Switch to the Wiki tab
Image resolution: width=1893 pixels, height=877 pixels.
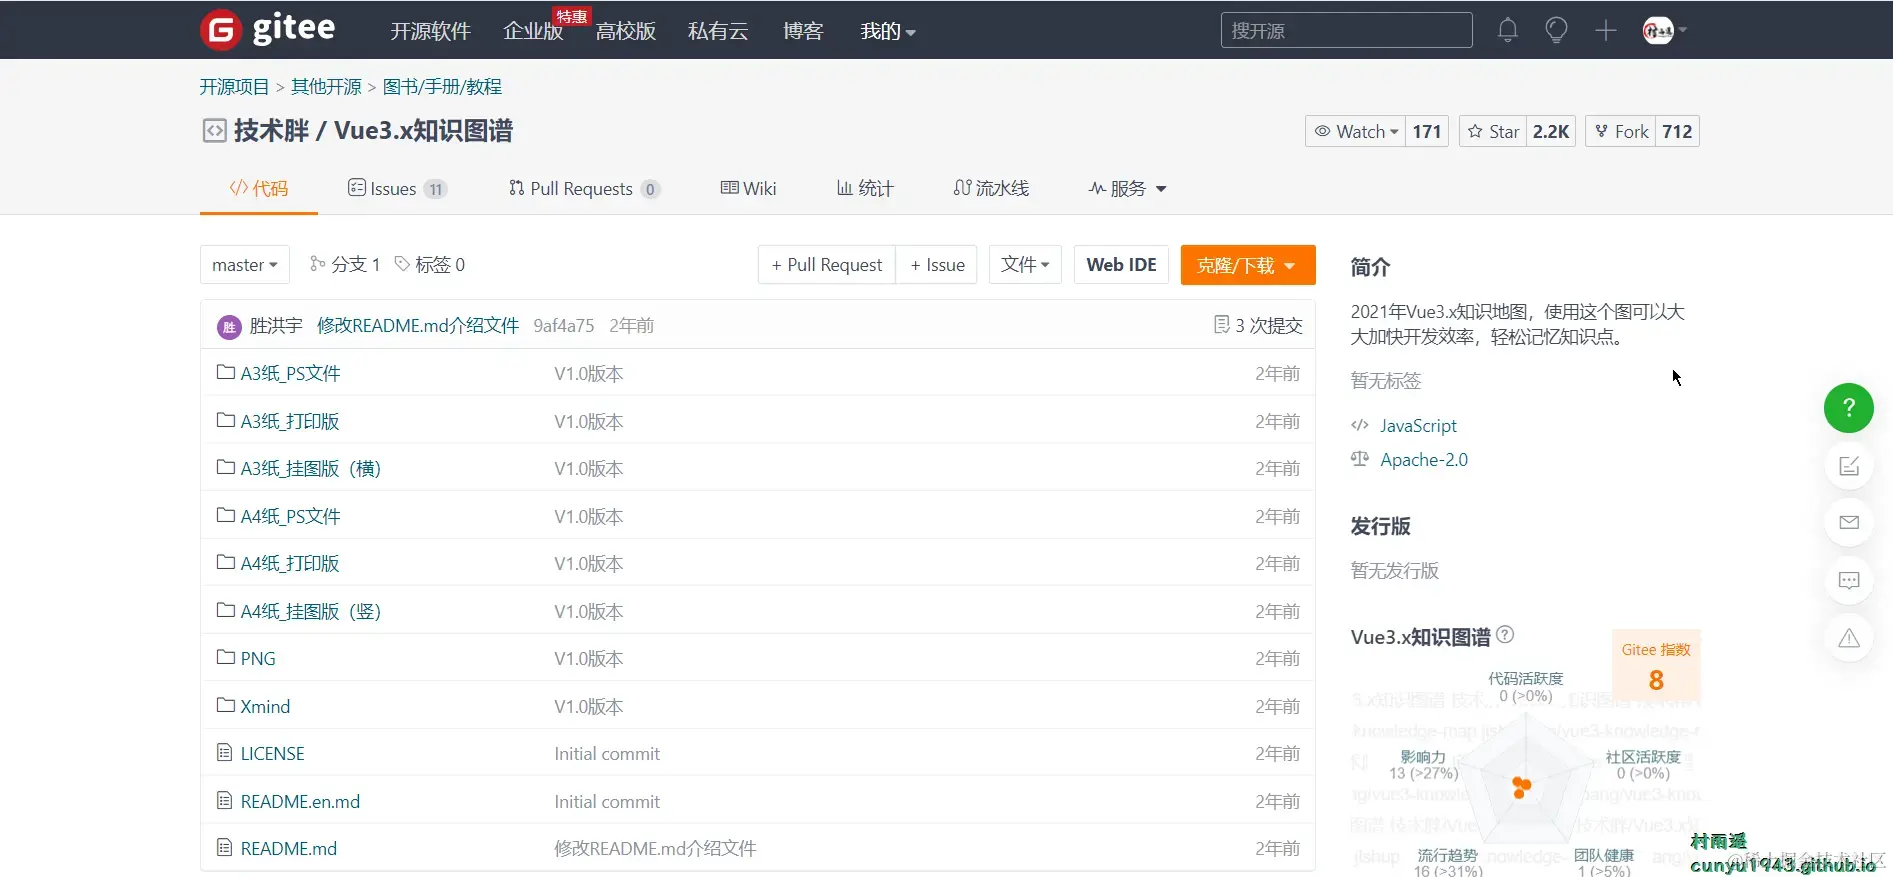[748, 188]
